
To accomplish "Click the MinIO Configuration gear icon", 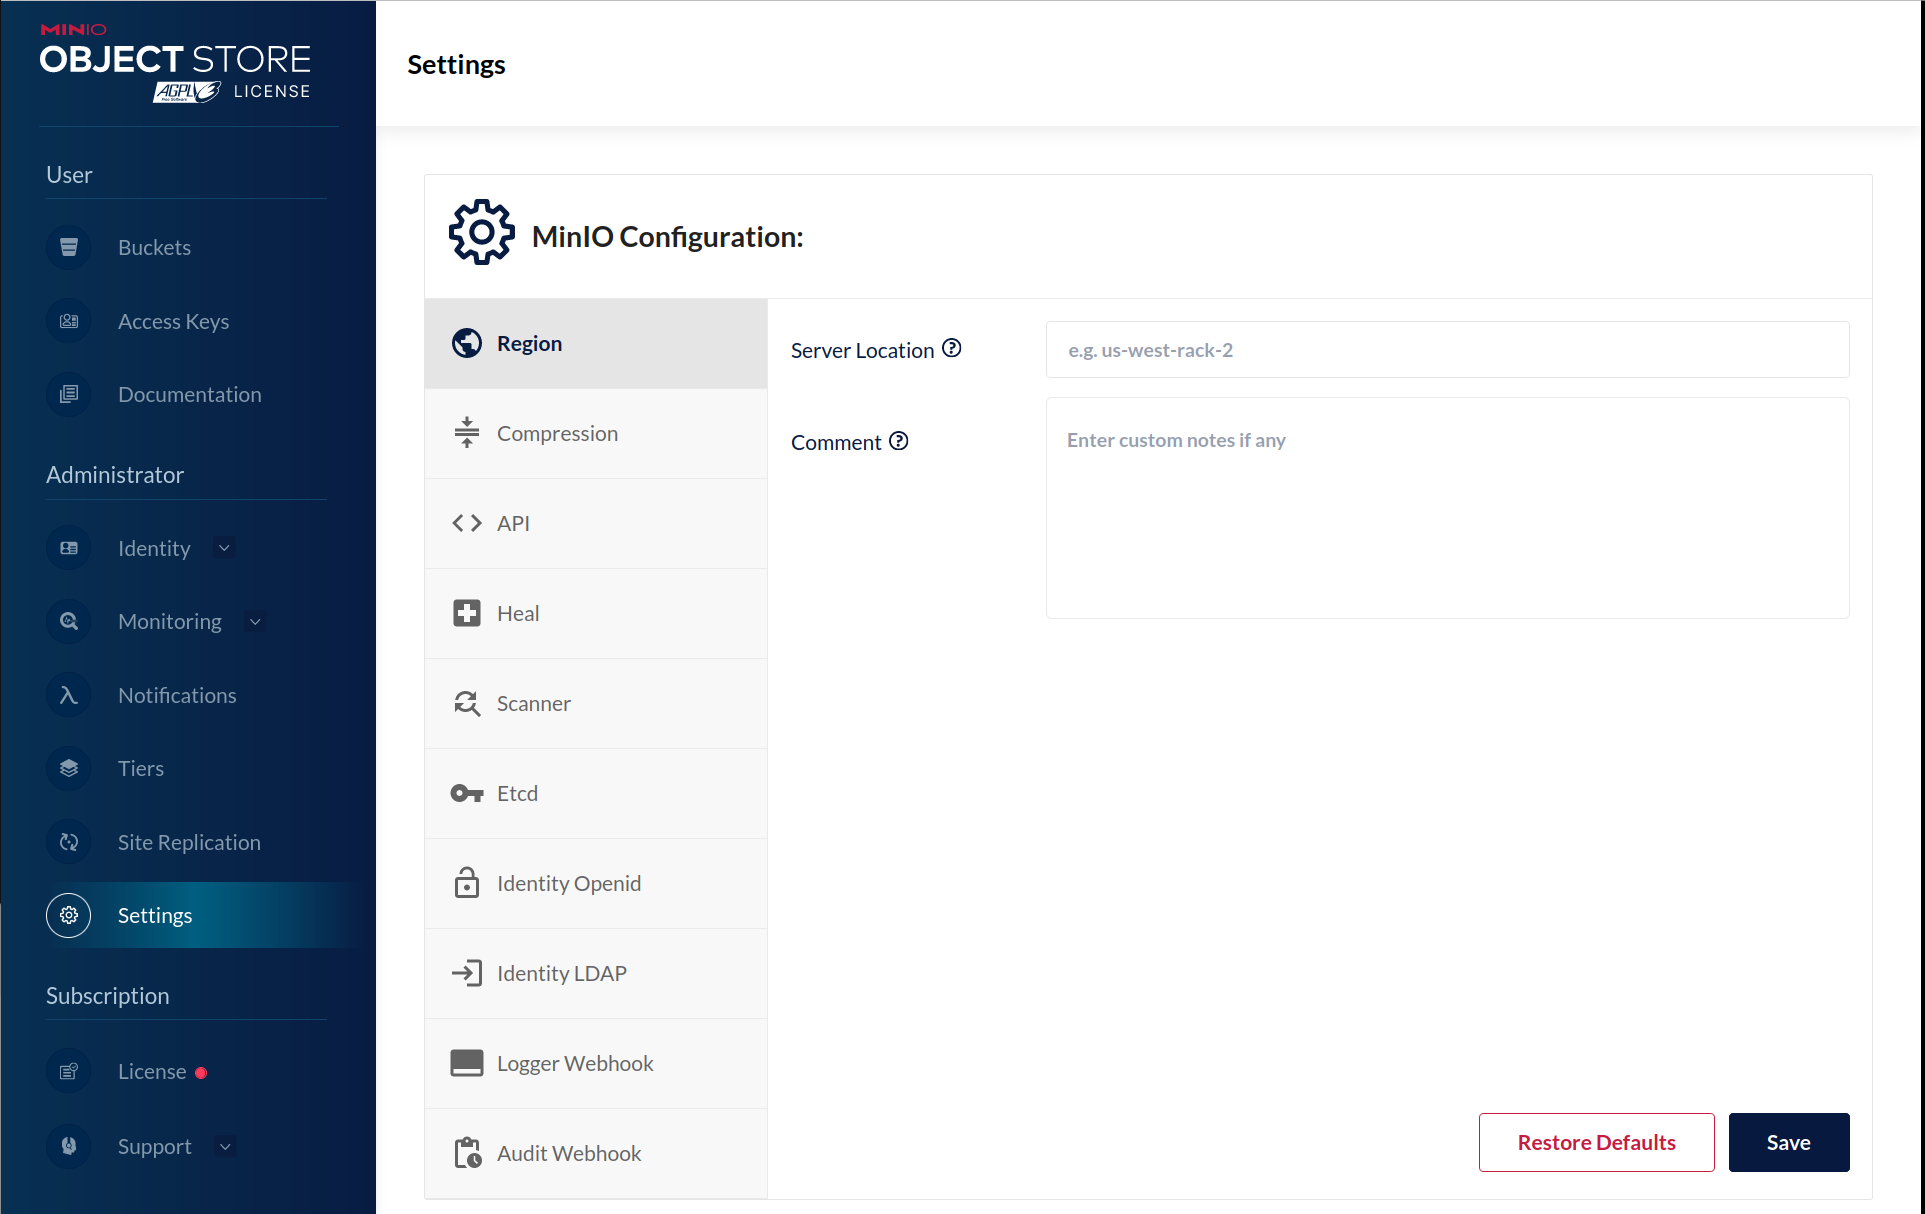I will click(x=482, y=232).
